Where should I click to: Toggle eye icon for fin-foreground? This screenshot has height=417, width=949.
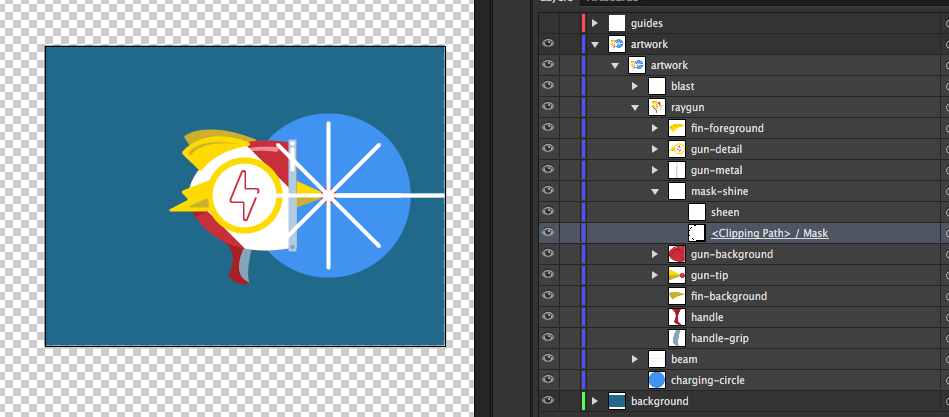pos(548,128)
